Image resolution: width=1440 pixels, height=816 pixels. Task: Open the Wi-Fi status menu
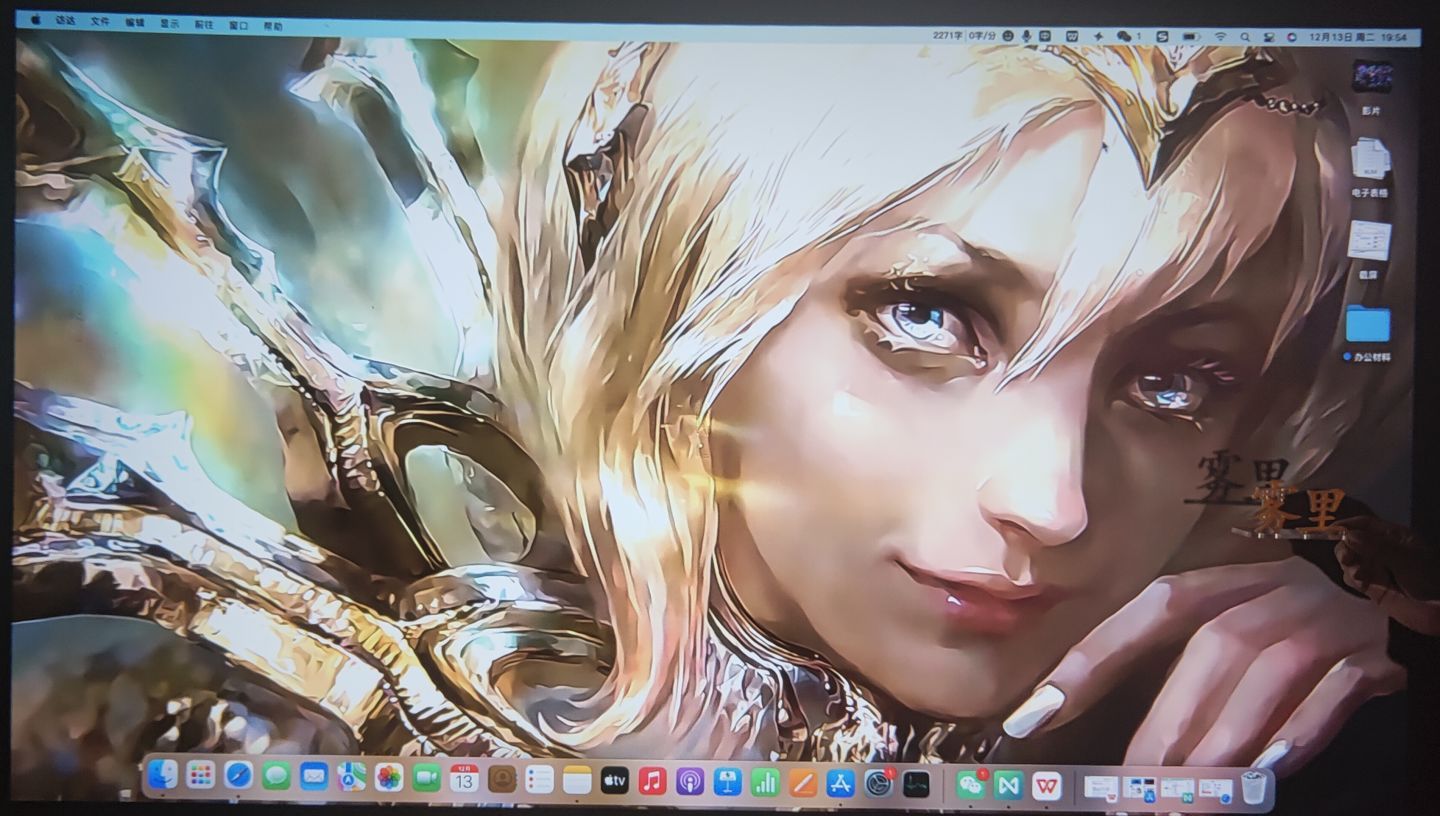[1220, 36]
